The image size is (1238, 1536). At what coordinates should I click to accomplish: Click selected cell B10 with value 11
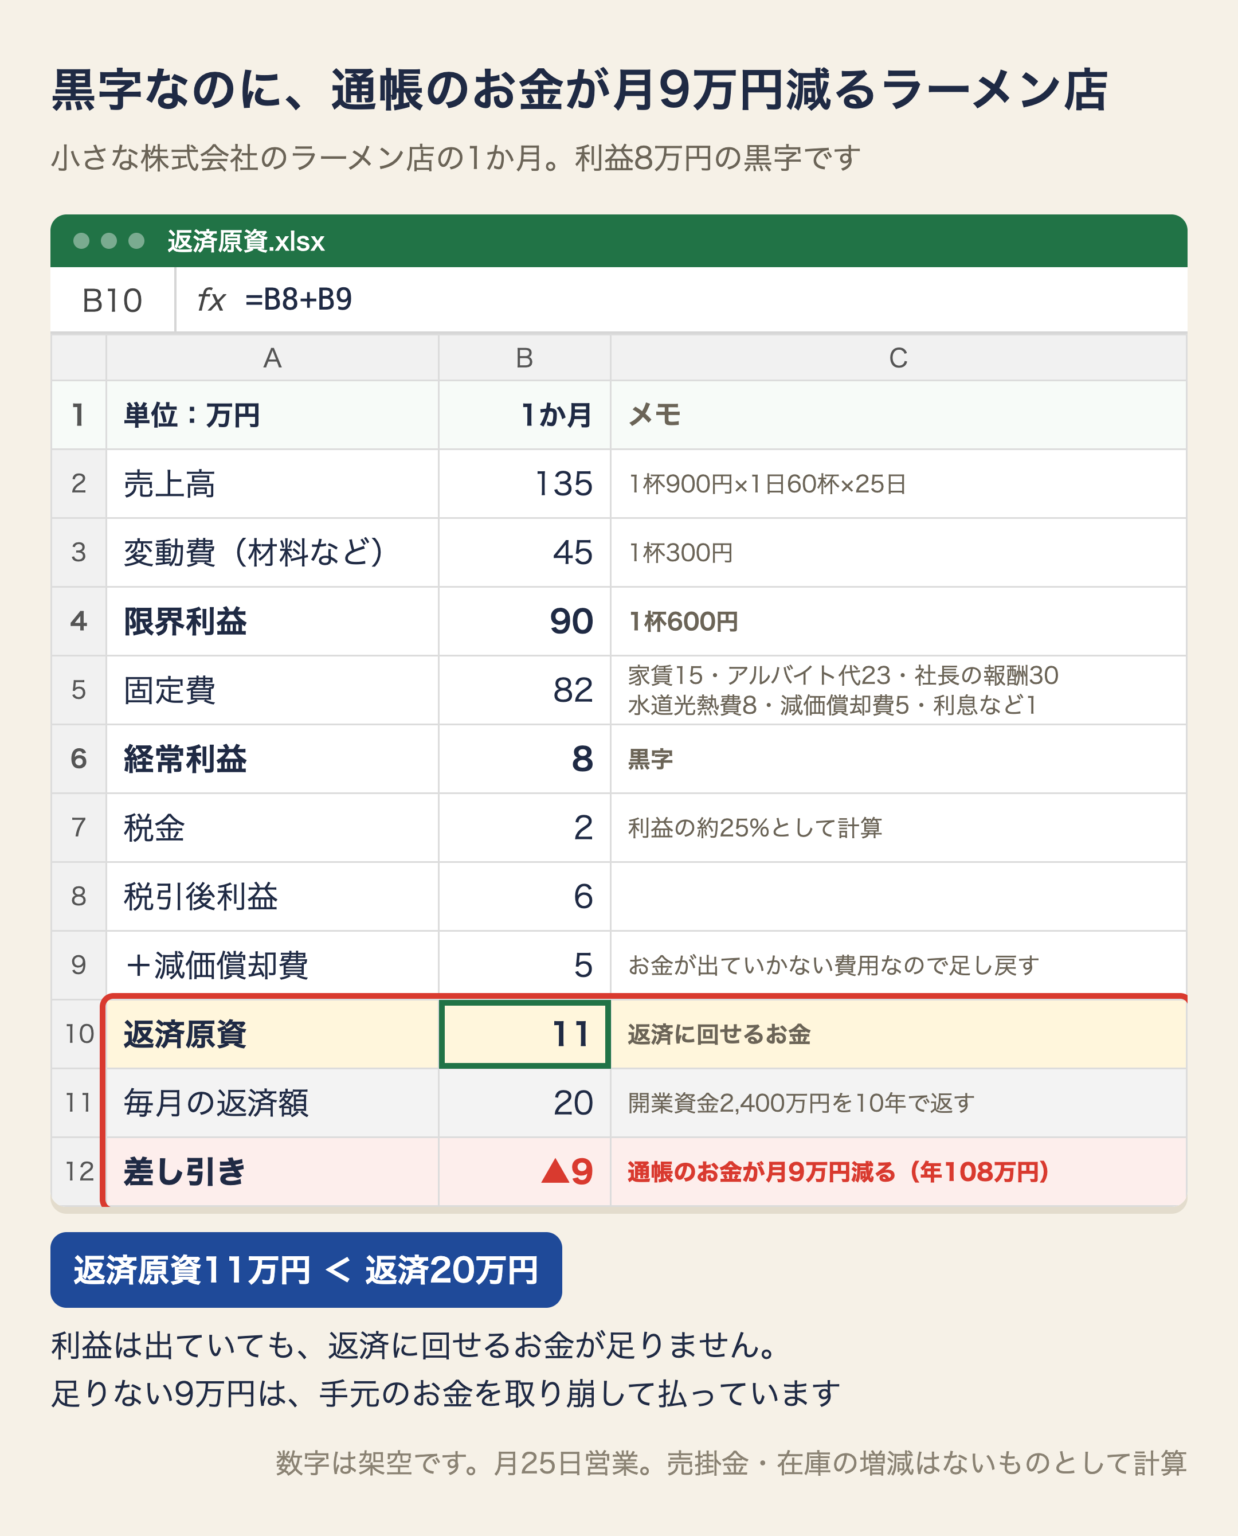click(x=524, y=1034)
